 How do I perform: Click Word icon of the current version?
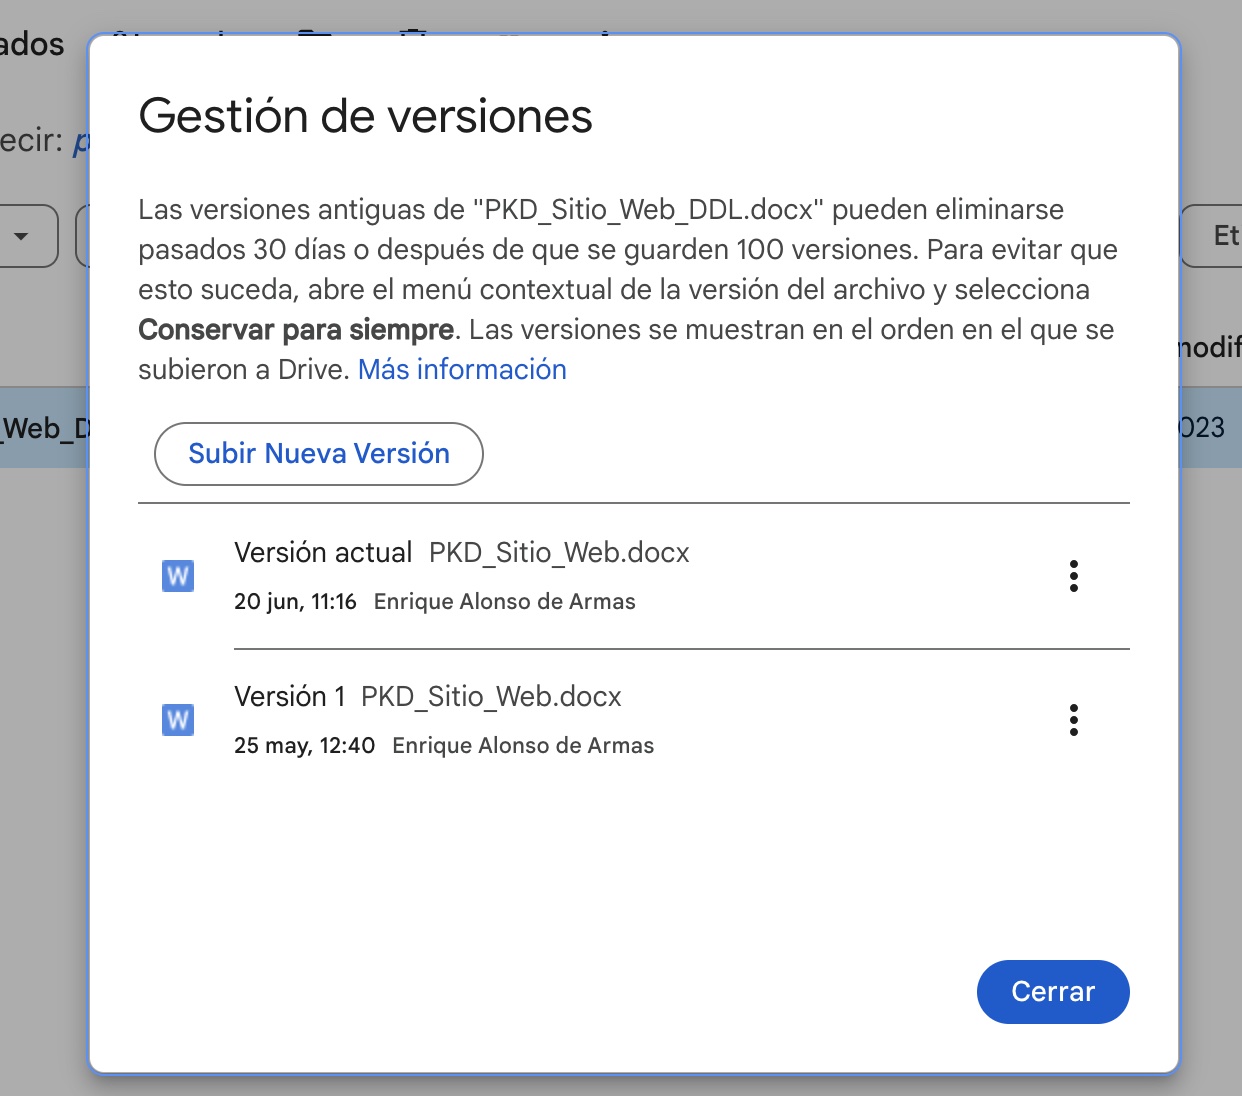tap(178, 576)
